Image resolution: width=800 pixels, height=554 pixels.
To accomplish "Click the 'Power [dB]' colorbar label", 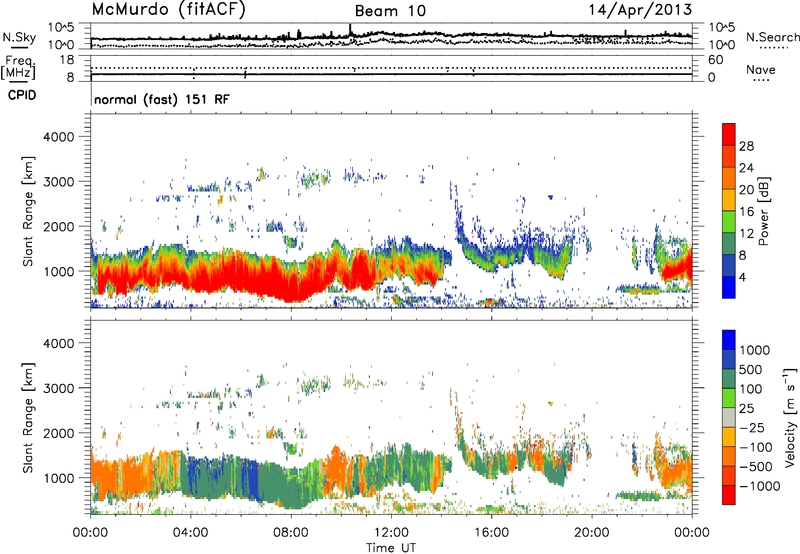I will 763,211.
